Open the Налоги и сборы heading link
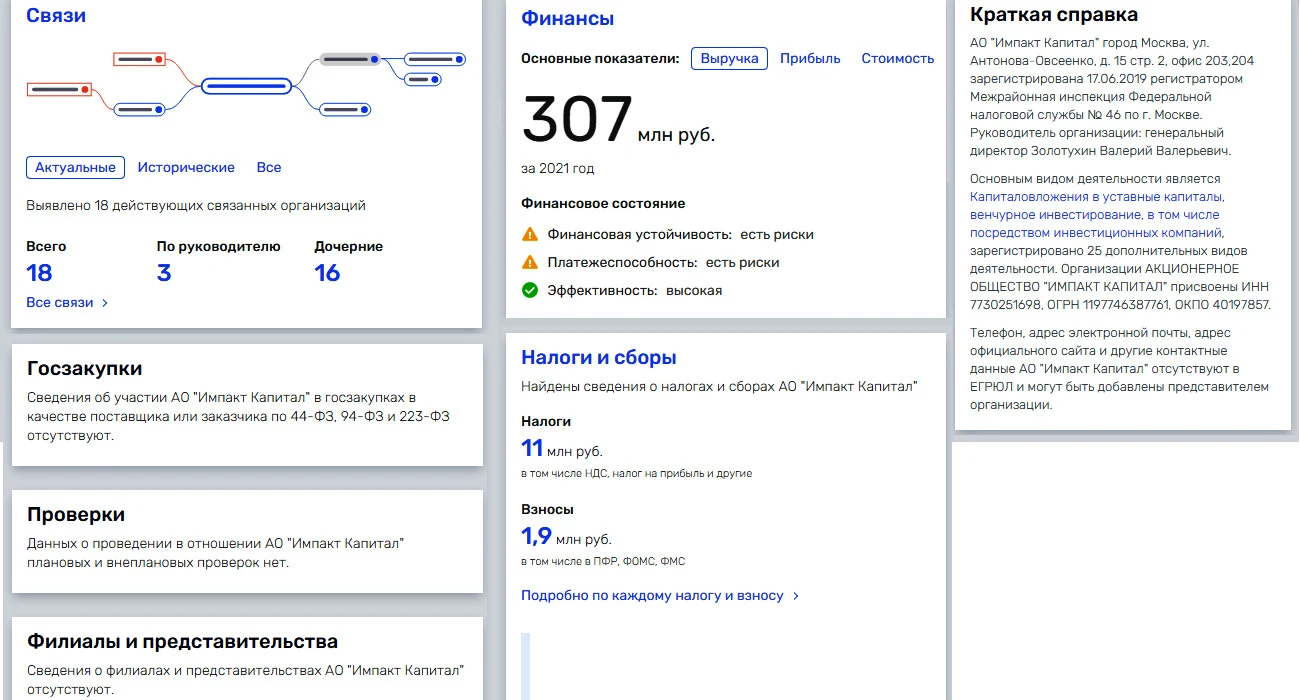The width and height of the screenshot is (1300, 700). pyautogui.click(x=599, y=358)
